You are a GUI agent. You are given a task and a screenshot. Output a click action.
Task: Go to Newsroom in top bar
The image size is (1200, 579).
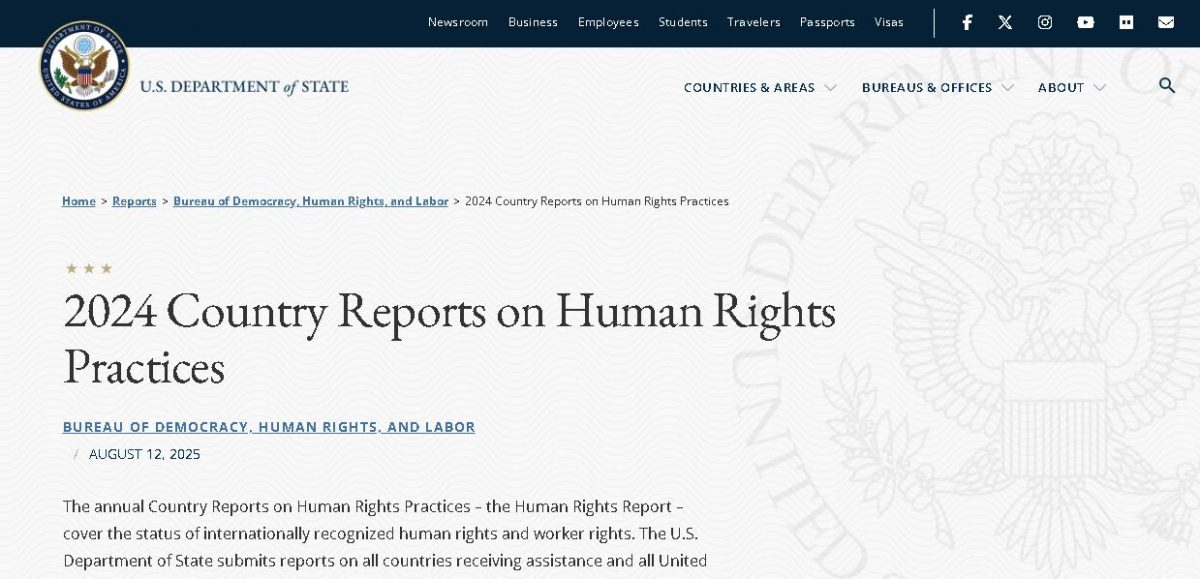click(x=458, y=22)
